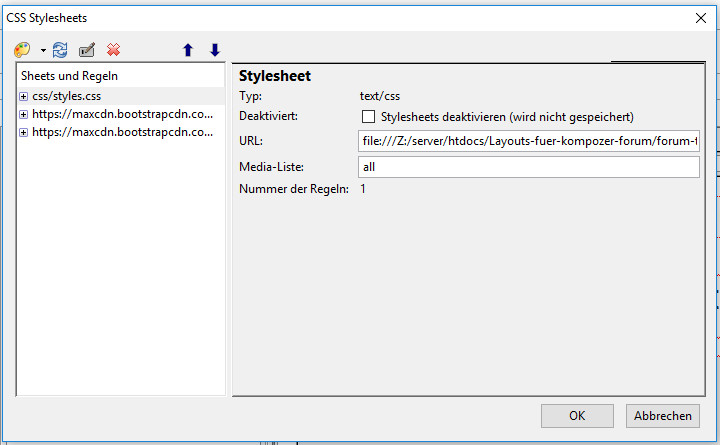Click the Abbrechen button
720x445 pixels.
(663, 416)
